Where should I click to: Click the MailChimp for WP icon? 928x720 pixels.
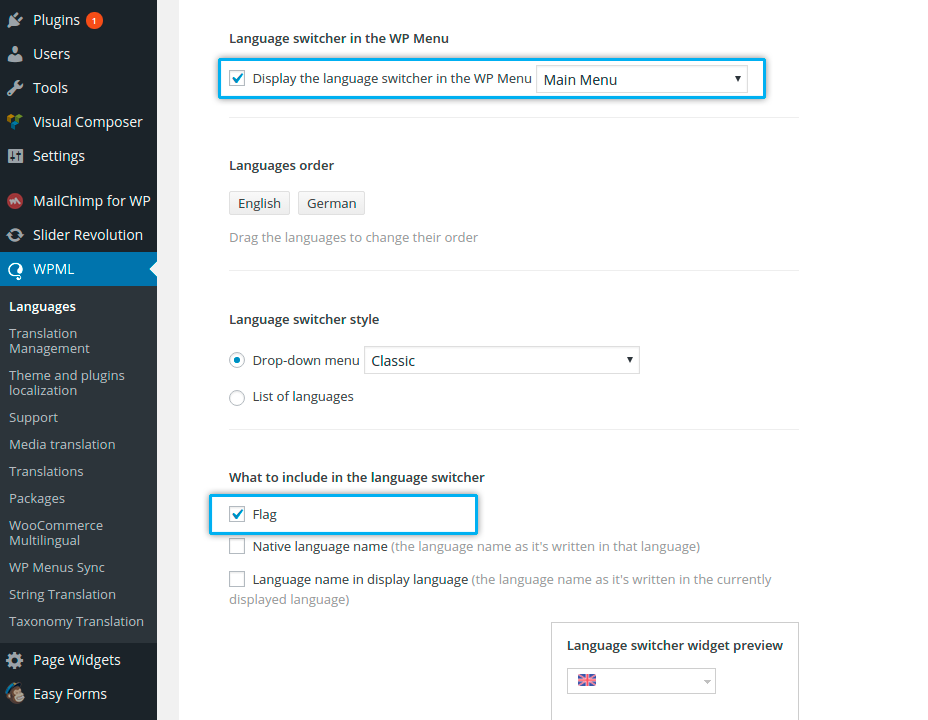pyautogui.click(x=15, y=201)
